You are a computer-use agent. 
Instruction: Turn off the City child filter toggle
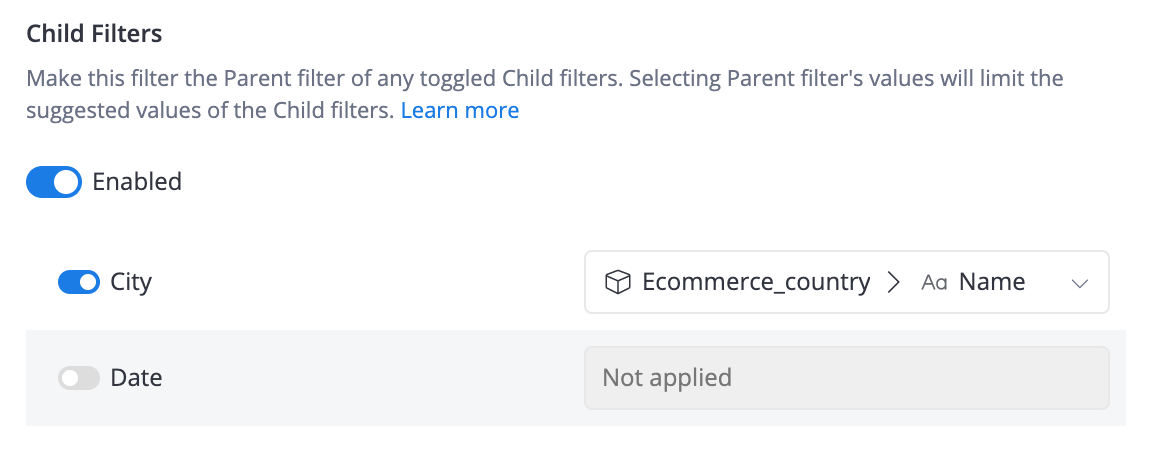click(x=79, y=282)
